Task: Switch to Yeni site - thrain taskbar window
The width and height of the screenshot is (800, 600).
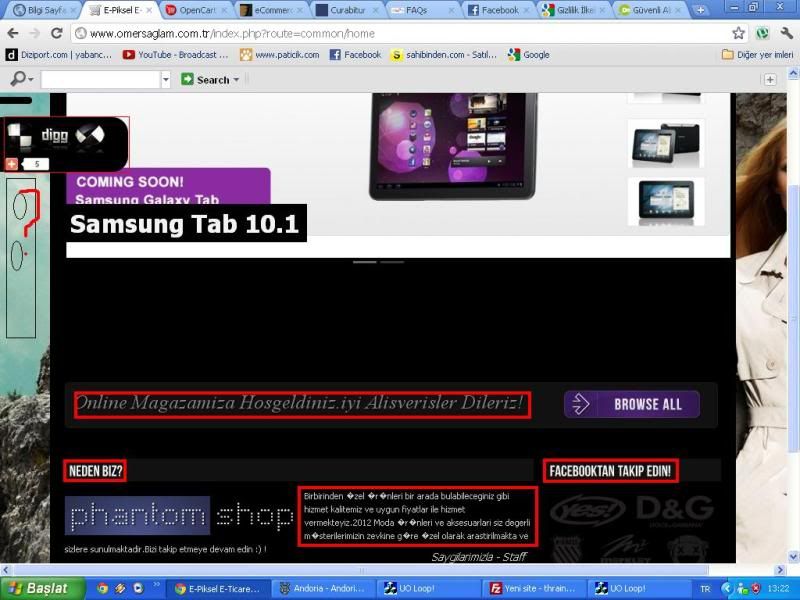Action: coord(533,588)
